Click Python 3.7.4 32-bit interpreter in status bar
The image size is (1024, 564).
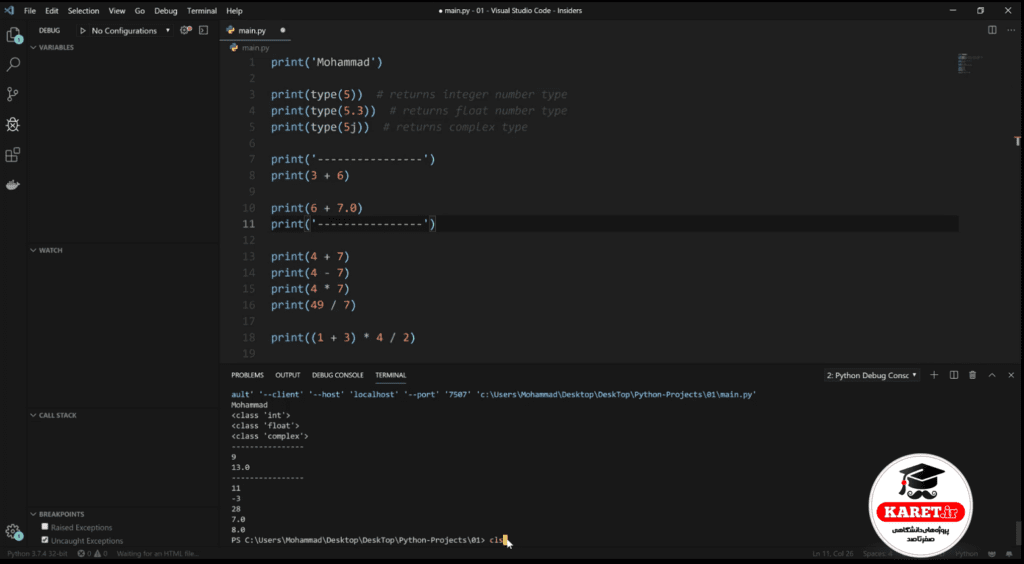pos(37,554)
